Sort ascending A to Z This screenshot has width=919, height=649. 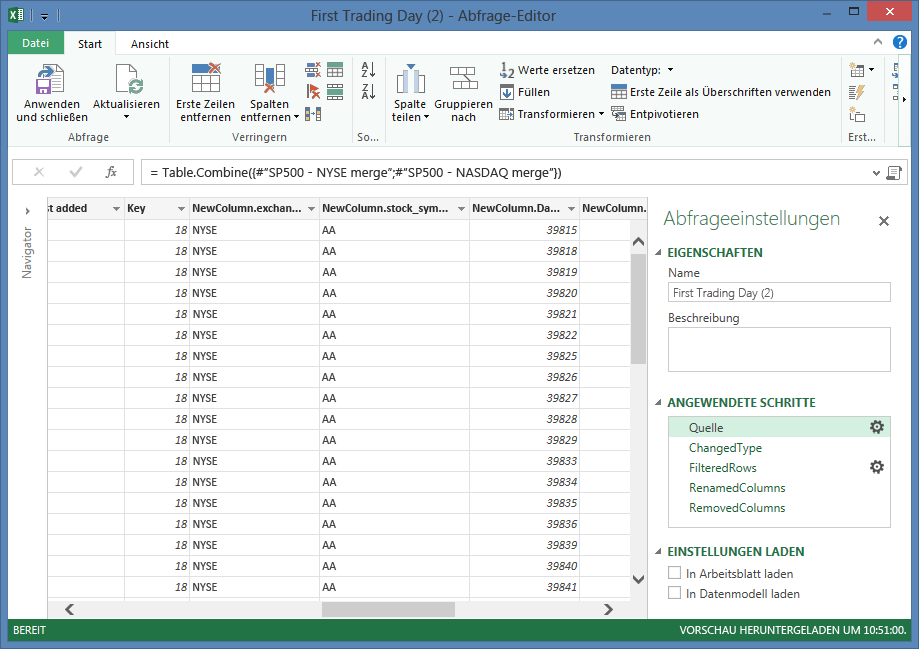tap(368, 70)
